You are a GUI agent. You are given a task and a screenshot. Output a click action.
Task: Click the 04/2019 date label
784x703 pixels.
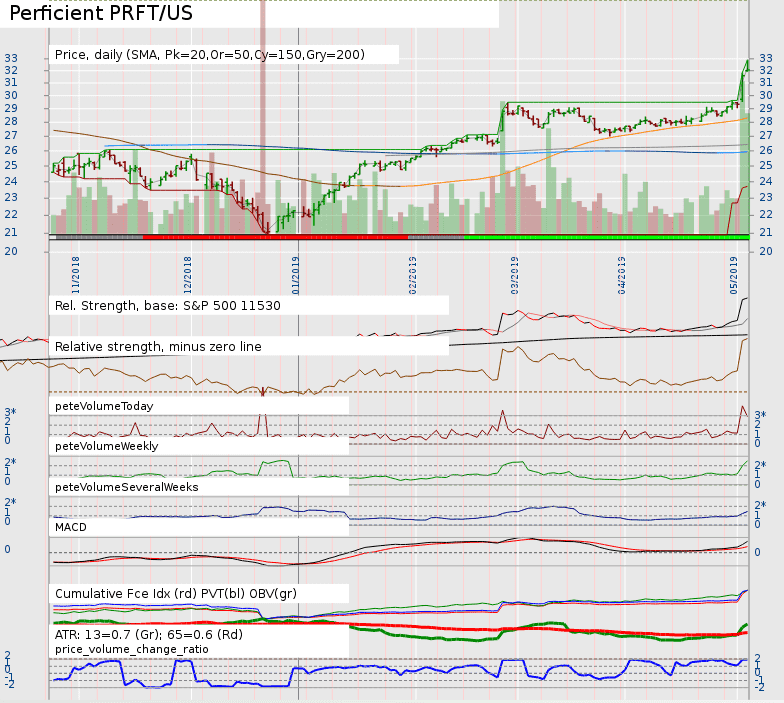point(621,274)
